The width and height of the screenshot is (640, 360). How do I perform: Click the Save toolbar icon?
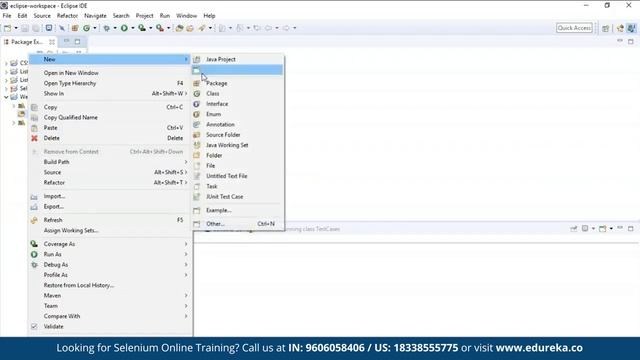point(25,28)
